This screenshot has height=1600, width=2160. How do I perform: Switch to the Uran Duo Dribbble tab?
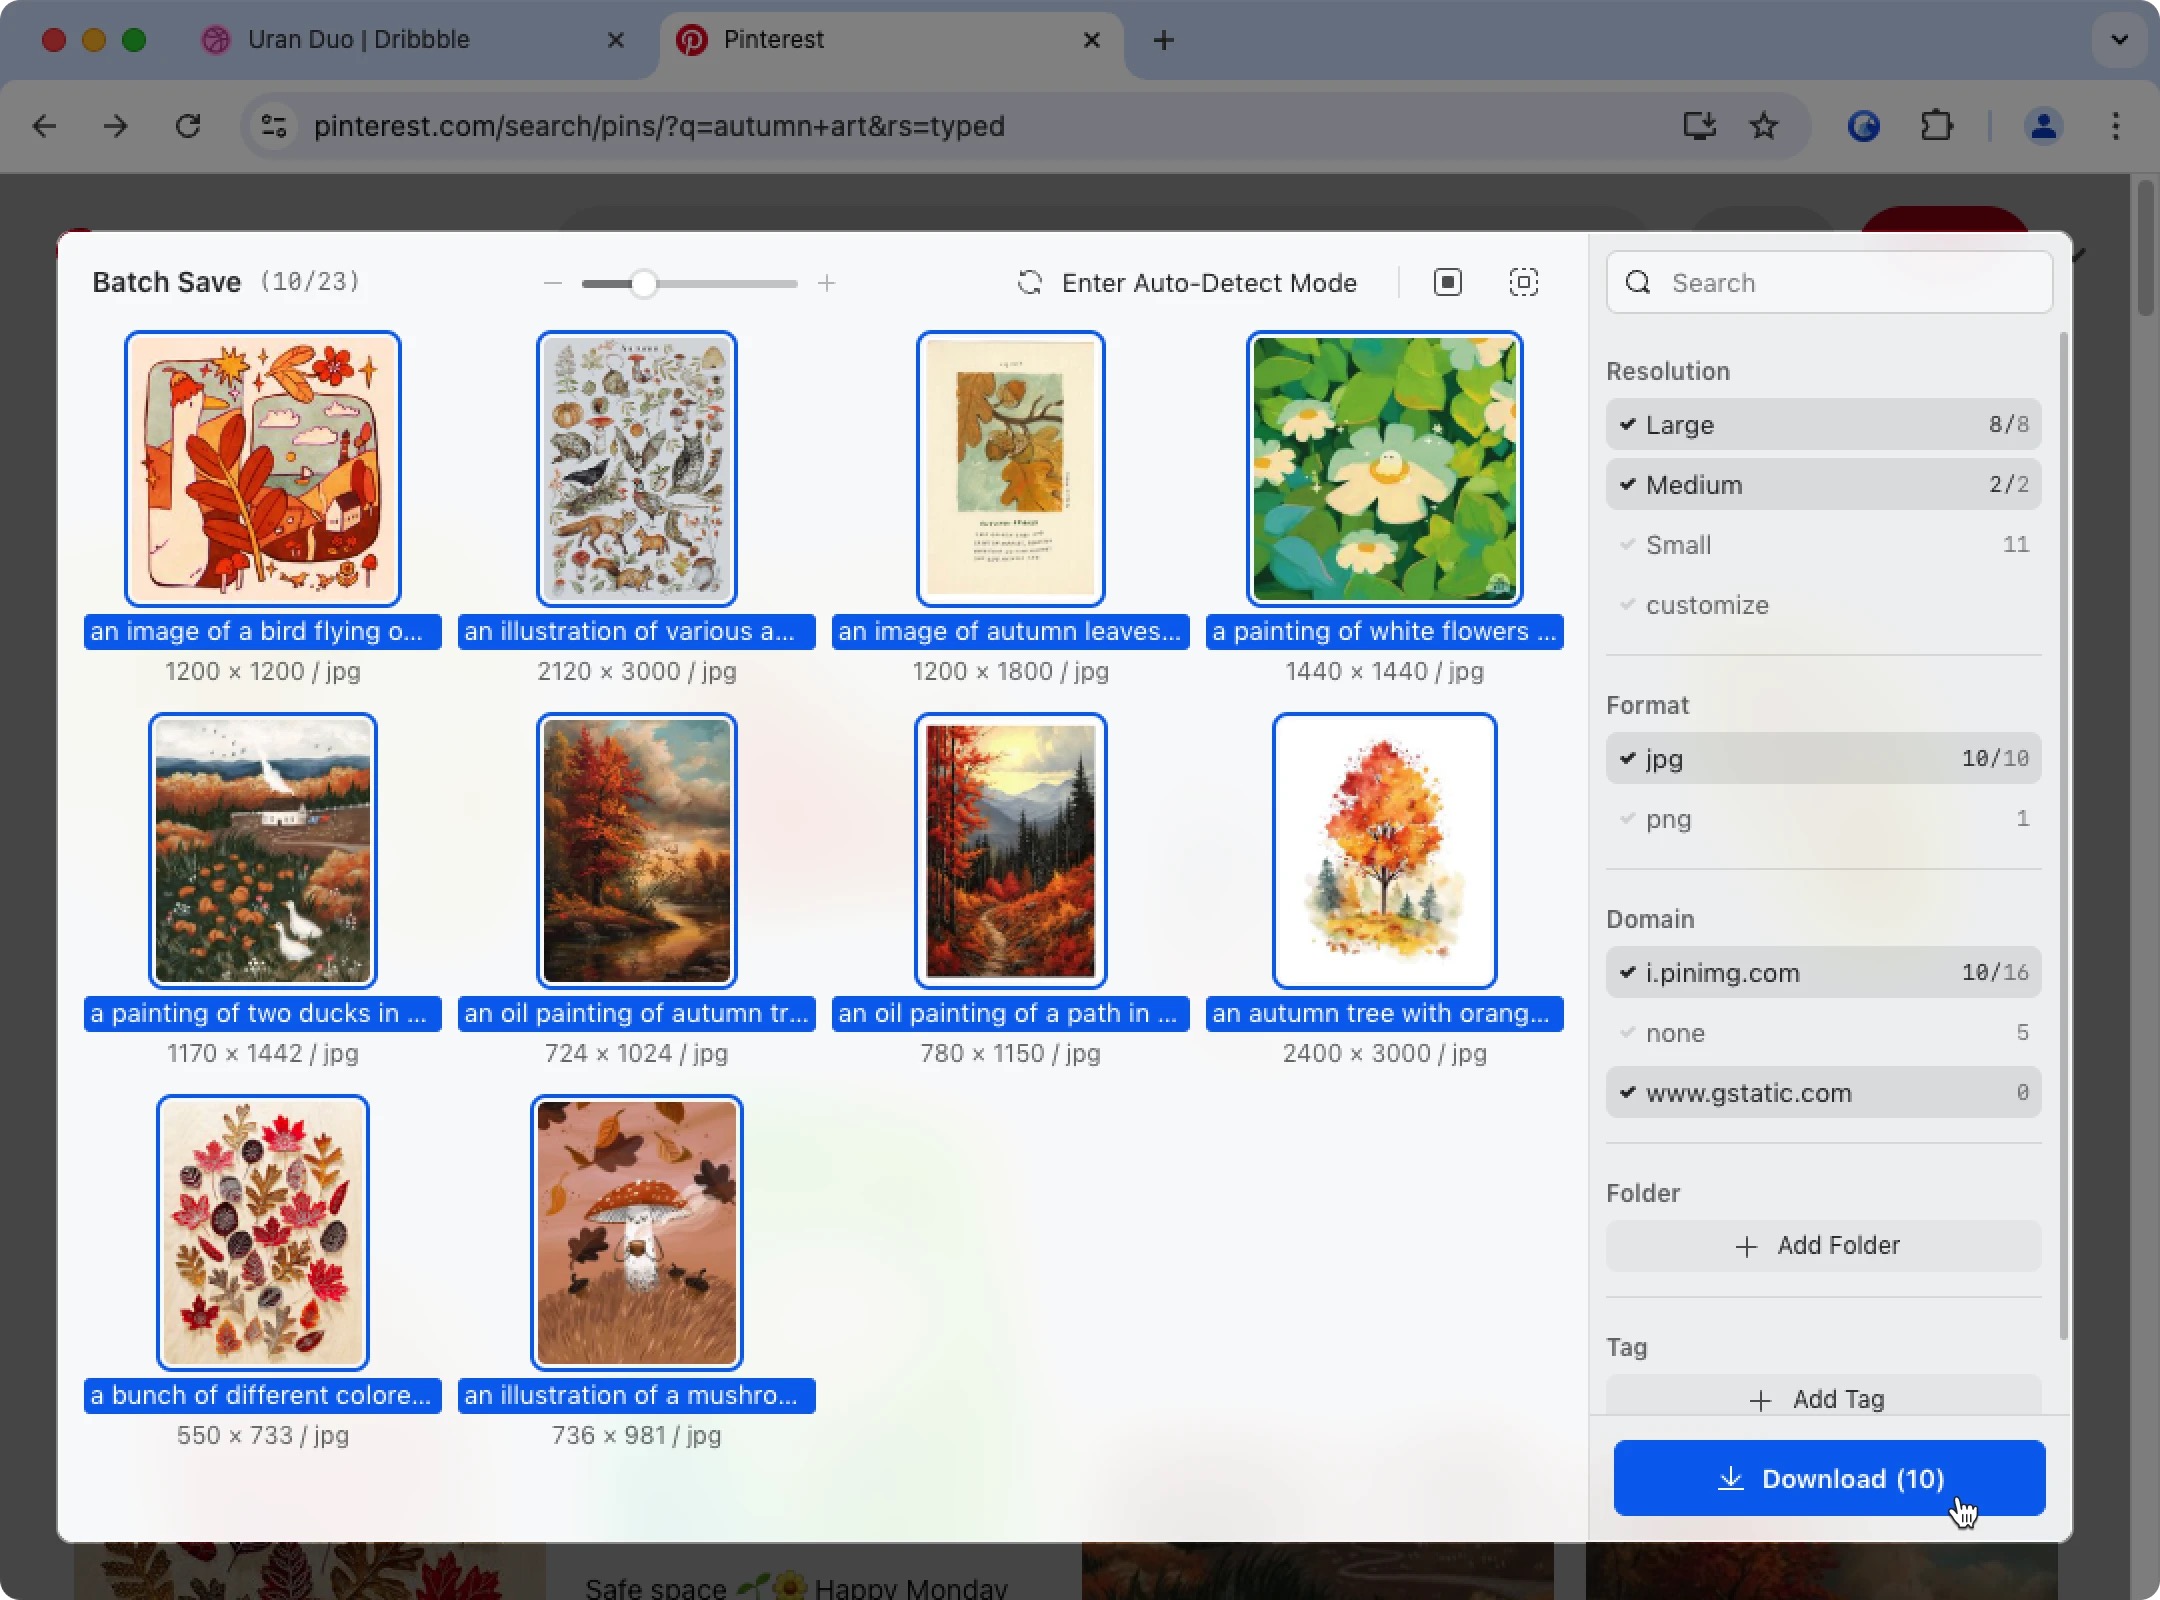click(x=410, y=40)
